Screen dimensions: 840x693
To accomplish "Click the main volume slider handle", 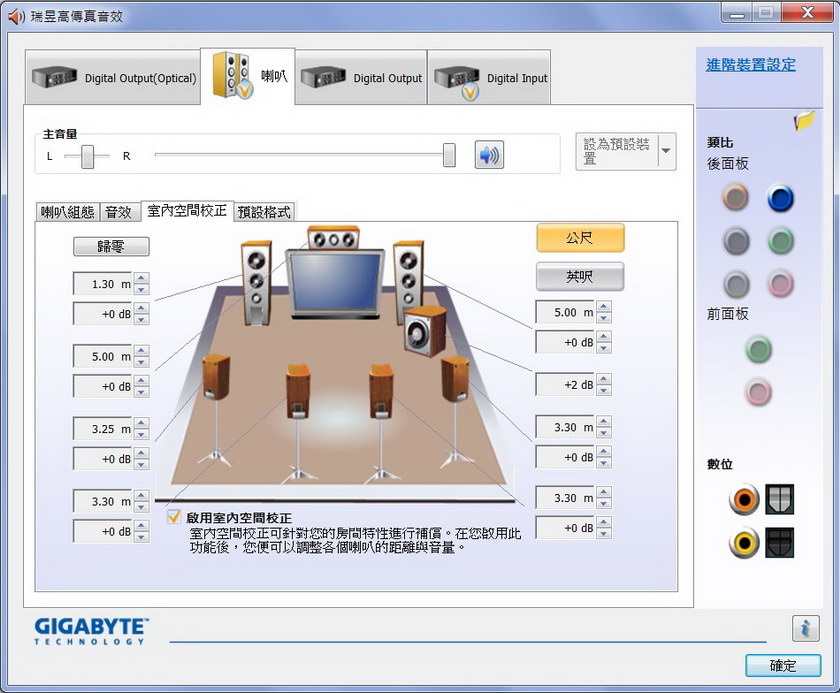I will click(x=449, y=155).
